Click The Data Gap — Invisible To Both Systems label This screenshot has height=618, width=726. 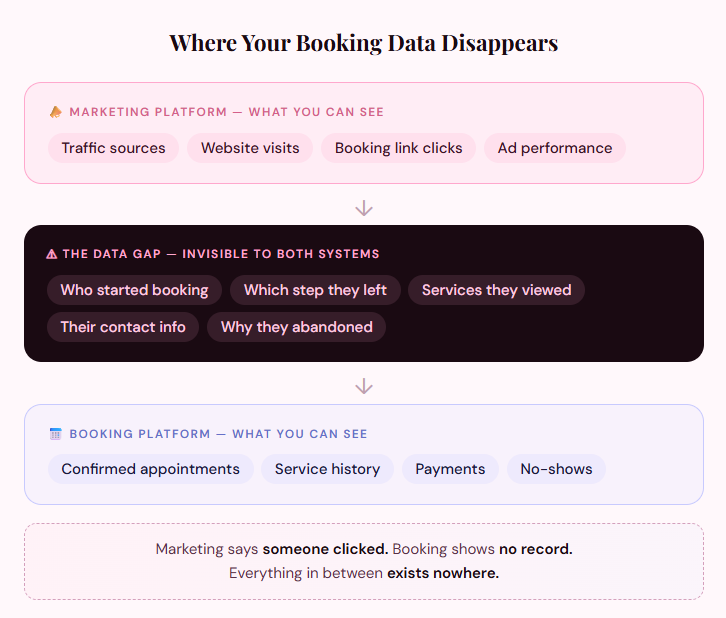pos(221,254)
